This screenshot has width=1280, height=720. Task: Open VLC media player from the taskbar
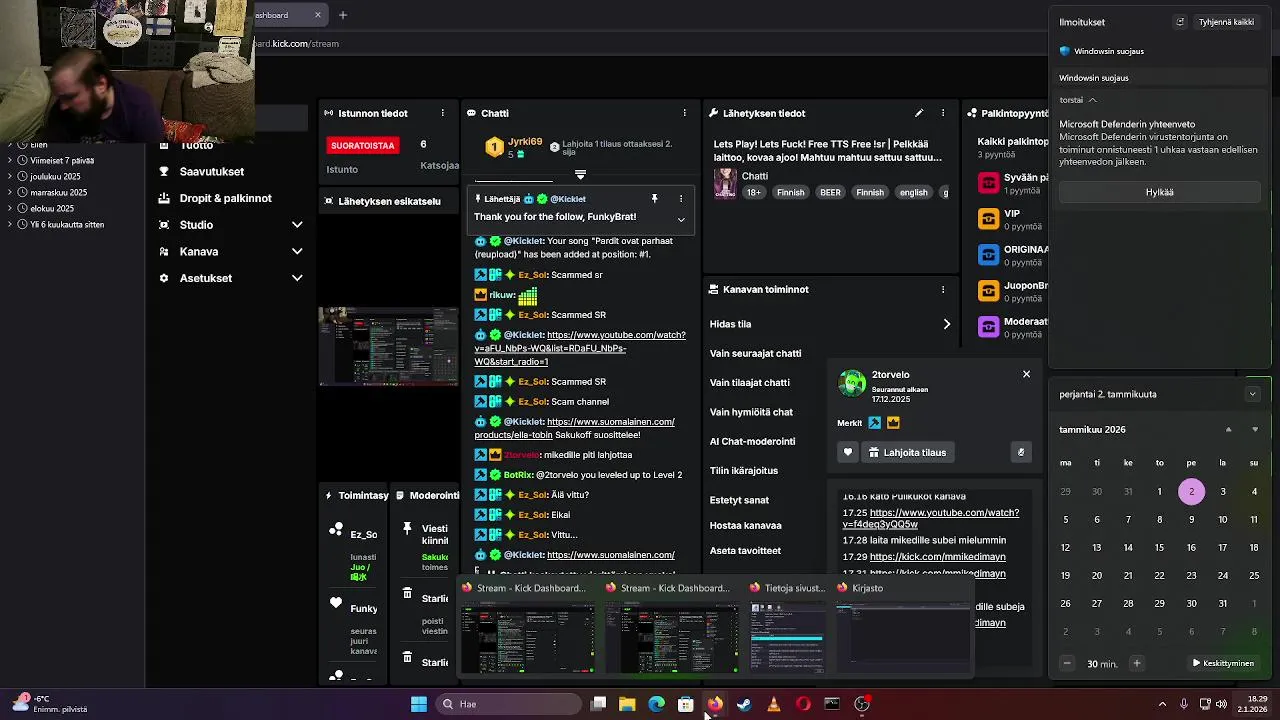pyautogui.click(x=773, y=704)
